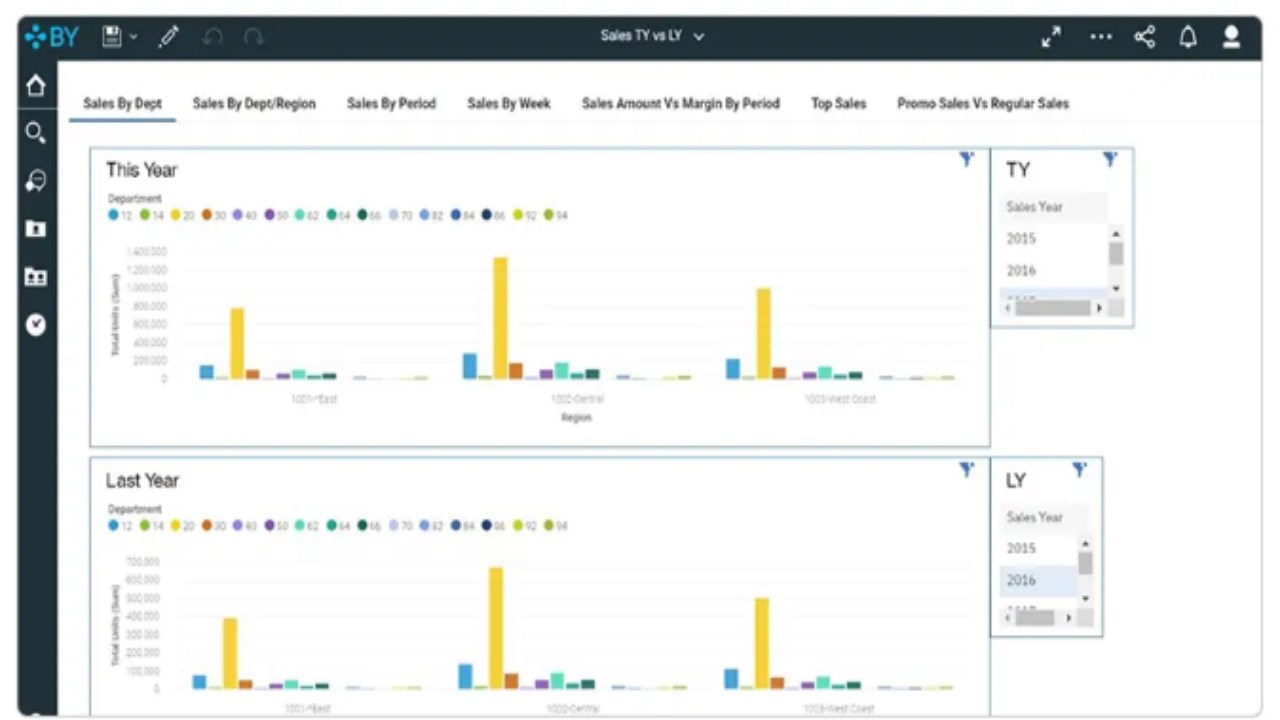Screen dimensions: 1280x720
Task: Open the Top Sales tab
Action: click(838, 103)
